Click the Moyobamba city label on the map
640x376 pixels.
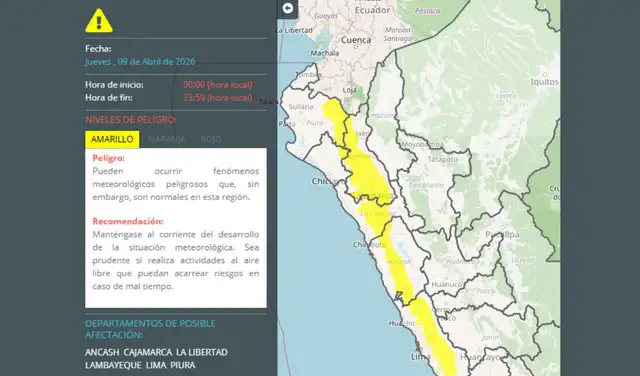click(x=422, y=145)
